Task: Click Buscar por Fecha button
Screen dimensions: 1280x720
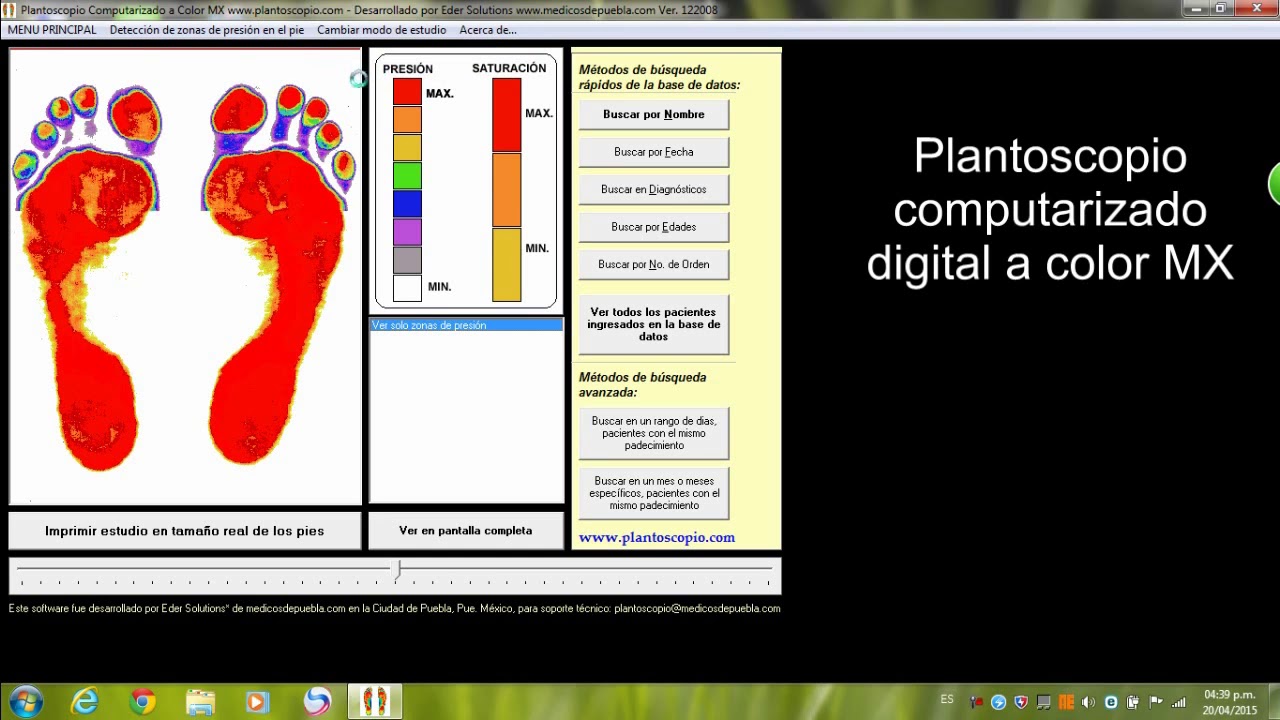Action: [654, 152]
